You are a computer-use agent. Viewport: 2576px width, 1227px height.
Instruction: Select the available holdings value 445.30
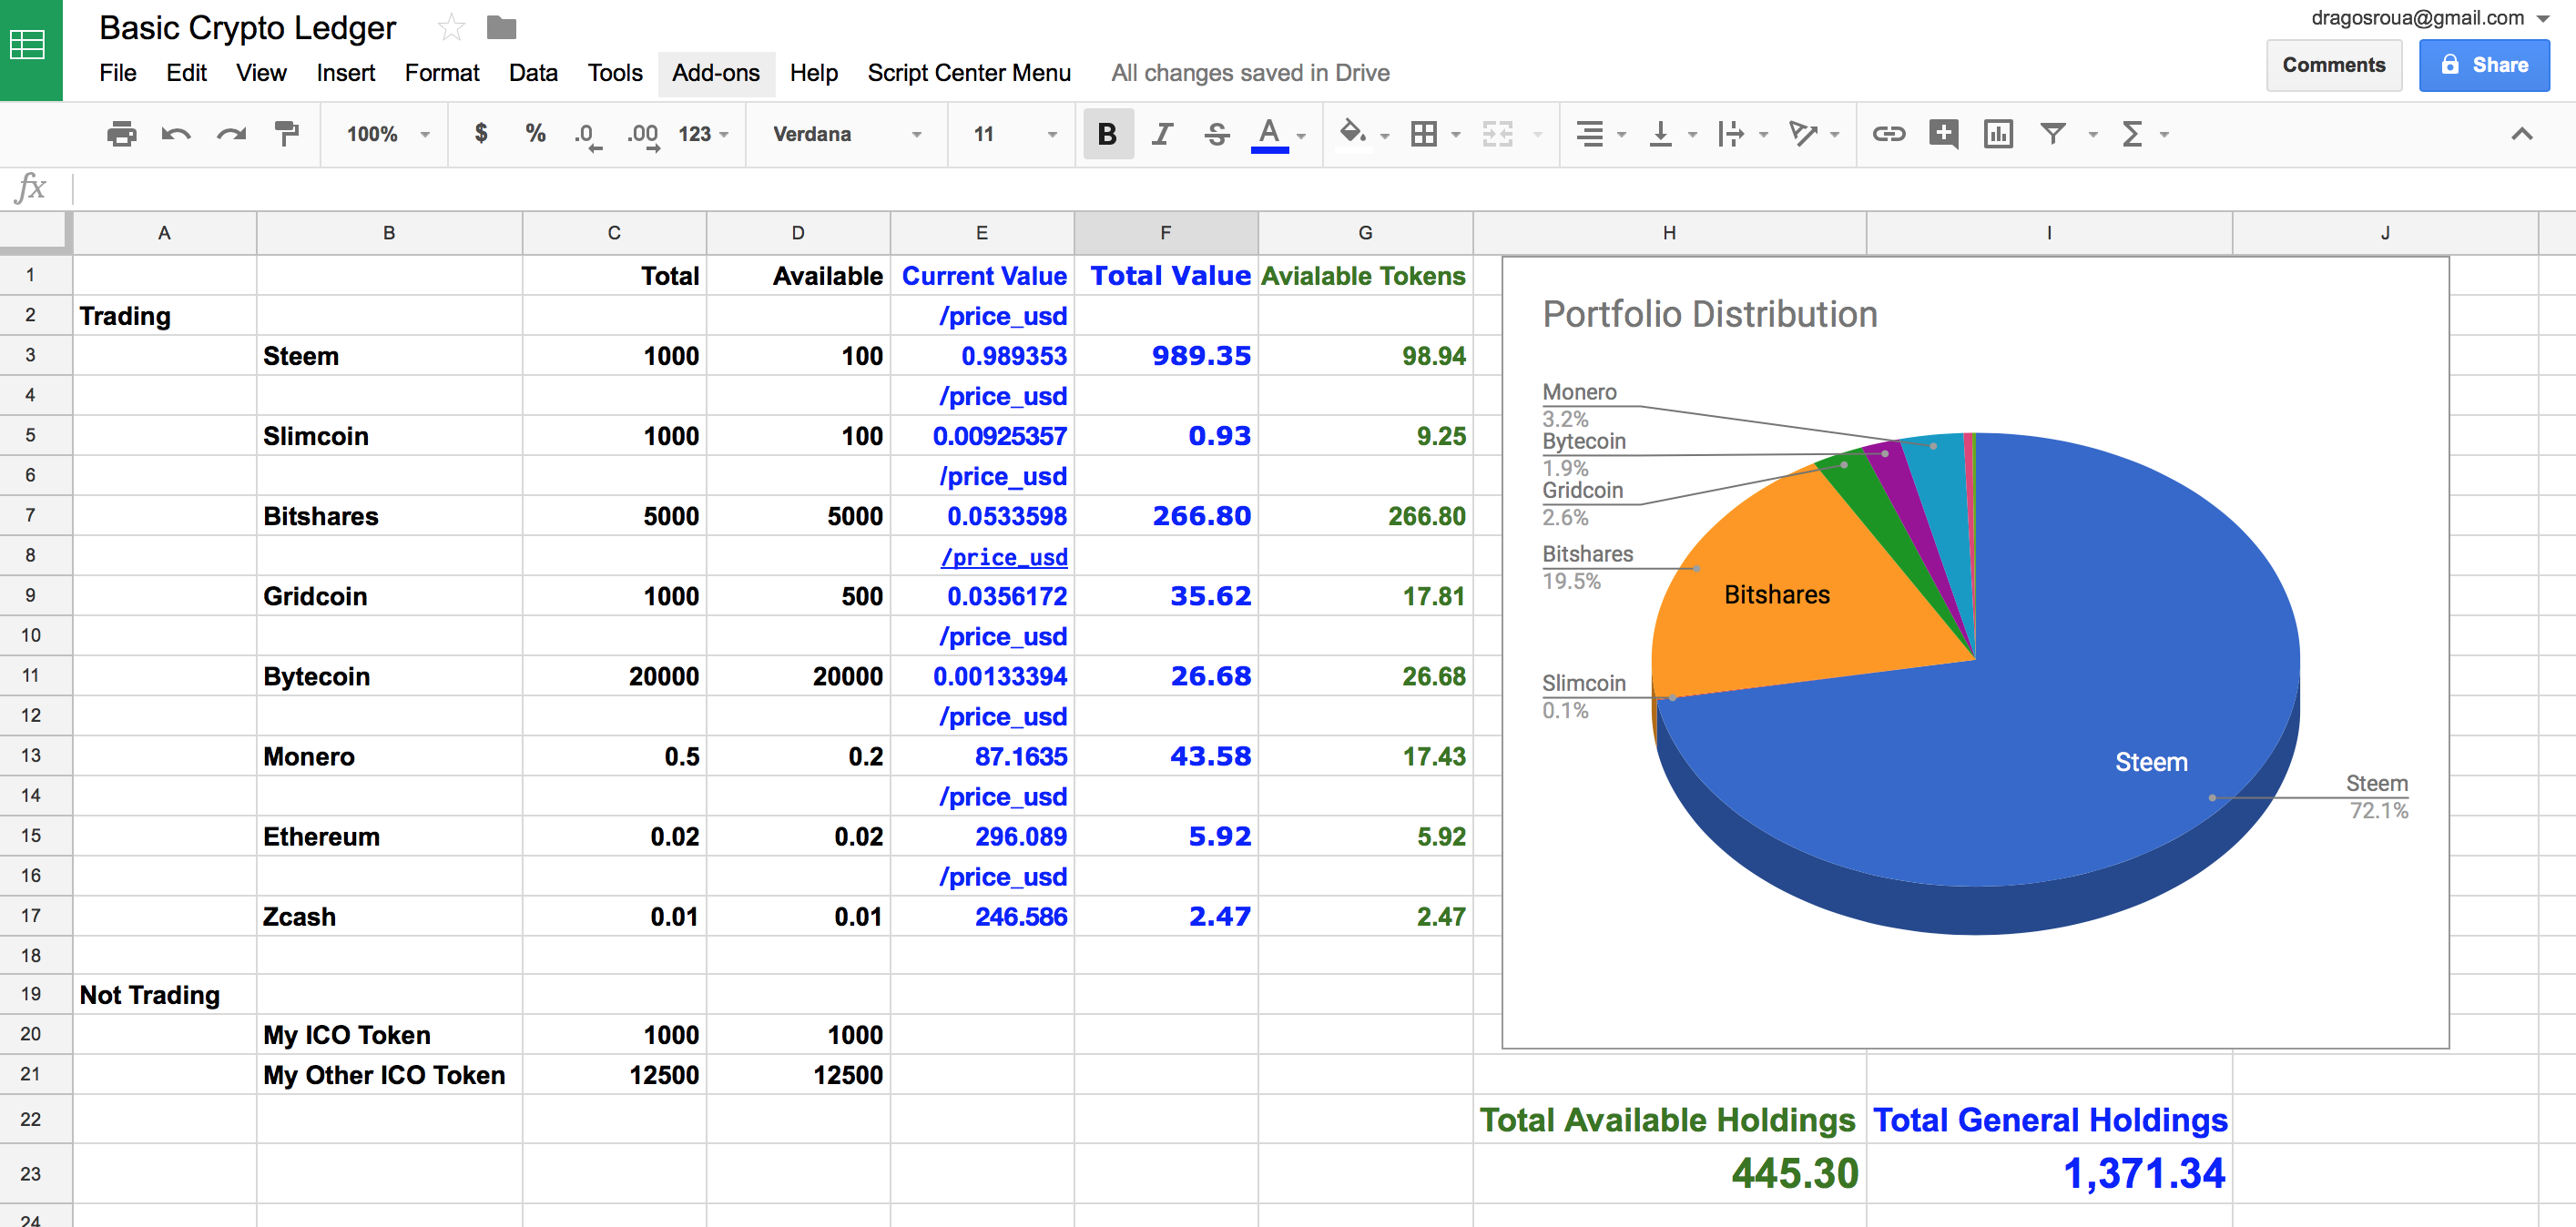coord(1669,1173)
